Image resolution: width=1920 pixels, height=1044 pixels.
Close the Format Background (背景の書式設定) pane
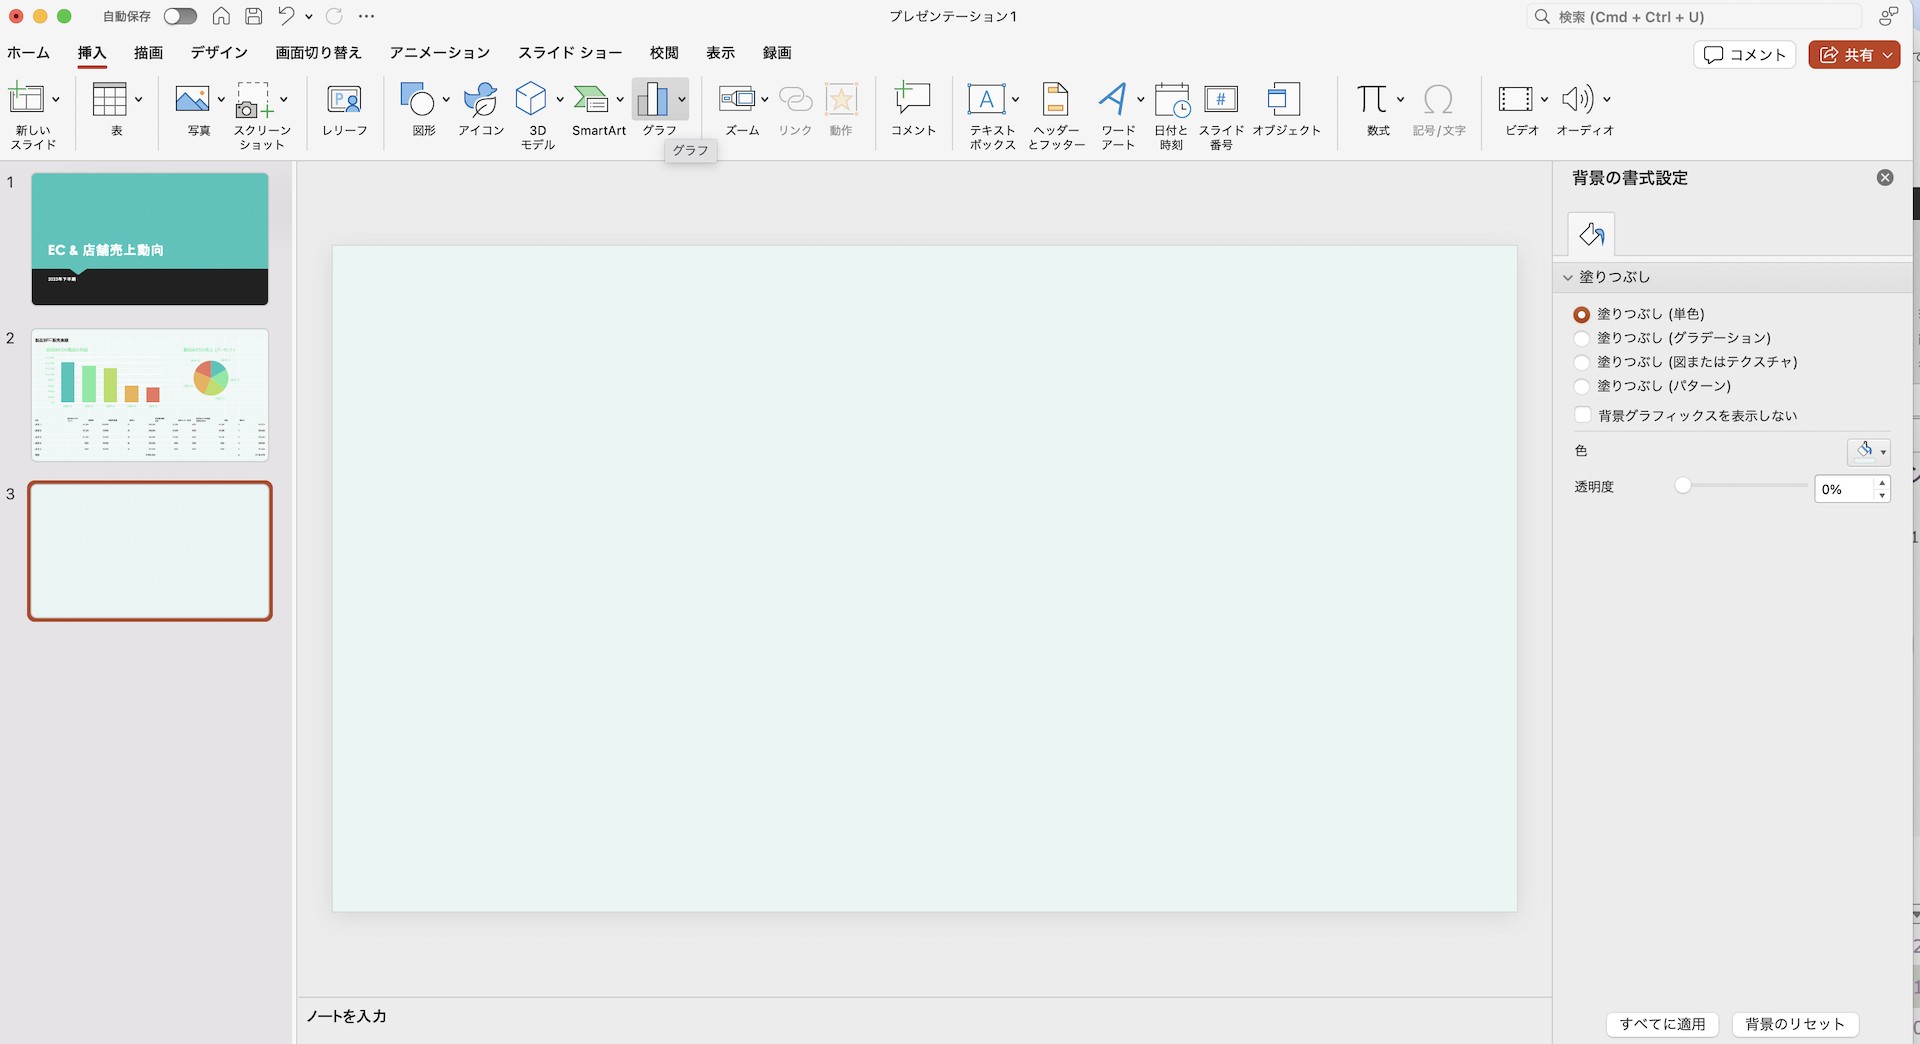[x=1885, y=178]
